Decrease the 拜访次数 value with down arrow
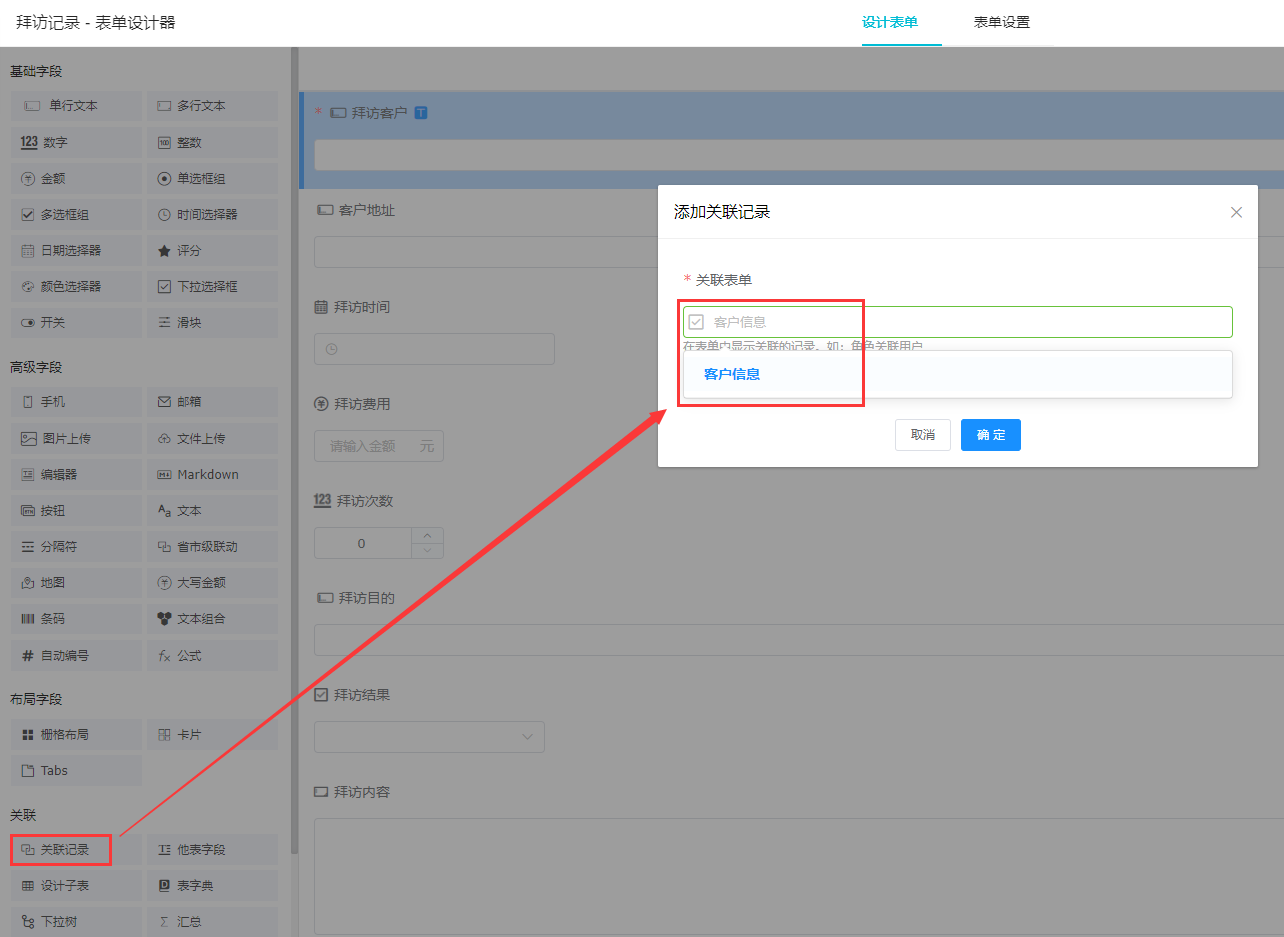Screen dimensions: 1284x937 tap(428, 551)
